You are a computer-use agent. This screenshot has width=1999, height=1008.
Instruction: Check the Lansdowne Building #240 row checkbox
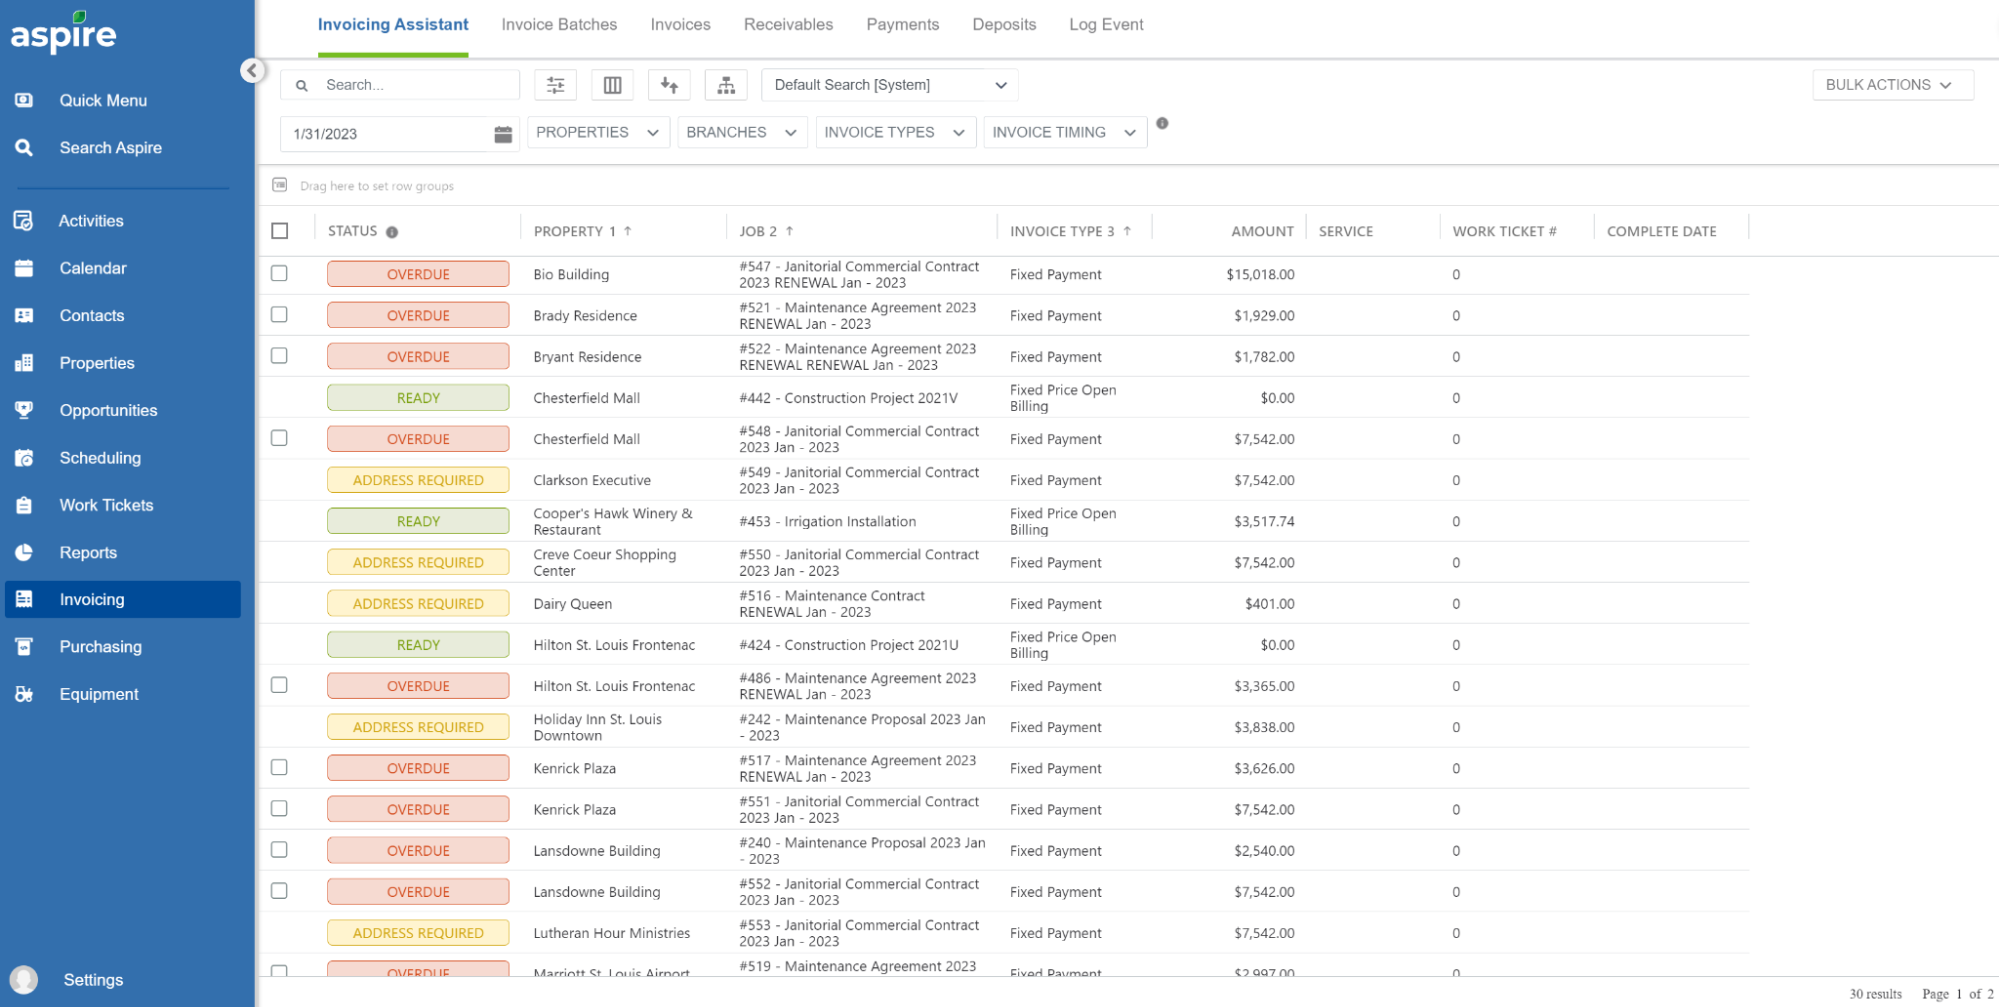pos(279,849)
